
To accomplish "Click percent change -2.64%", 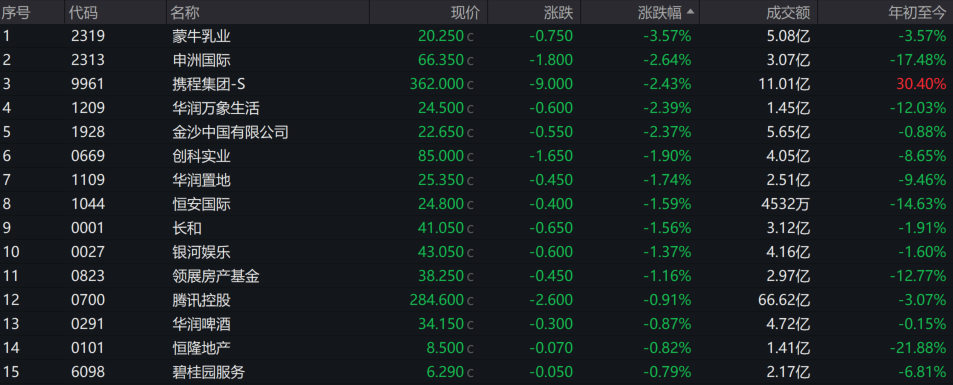I will click(x=667, y=60).
